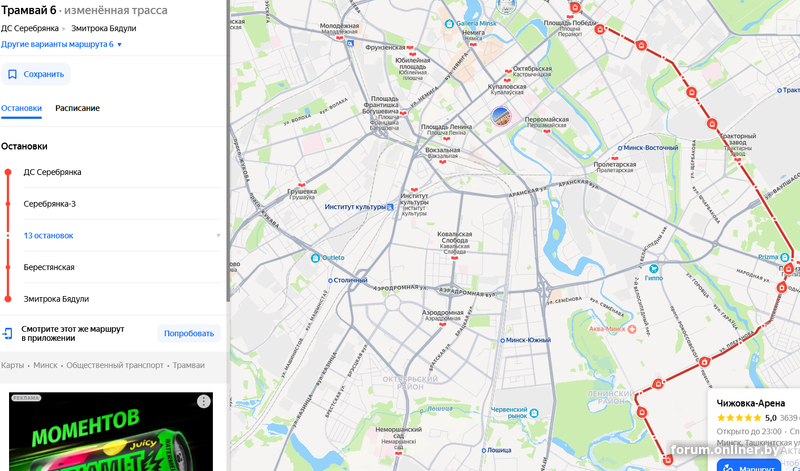Open the Минск breadcrumb link
The image size is (800, 471).
(45, 365)
